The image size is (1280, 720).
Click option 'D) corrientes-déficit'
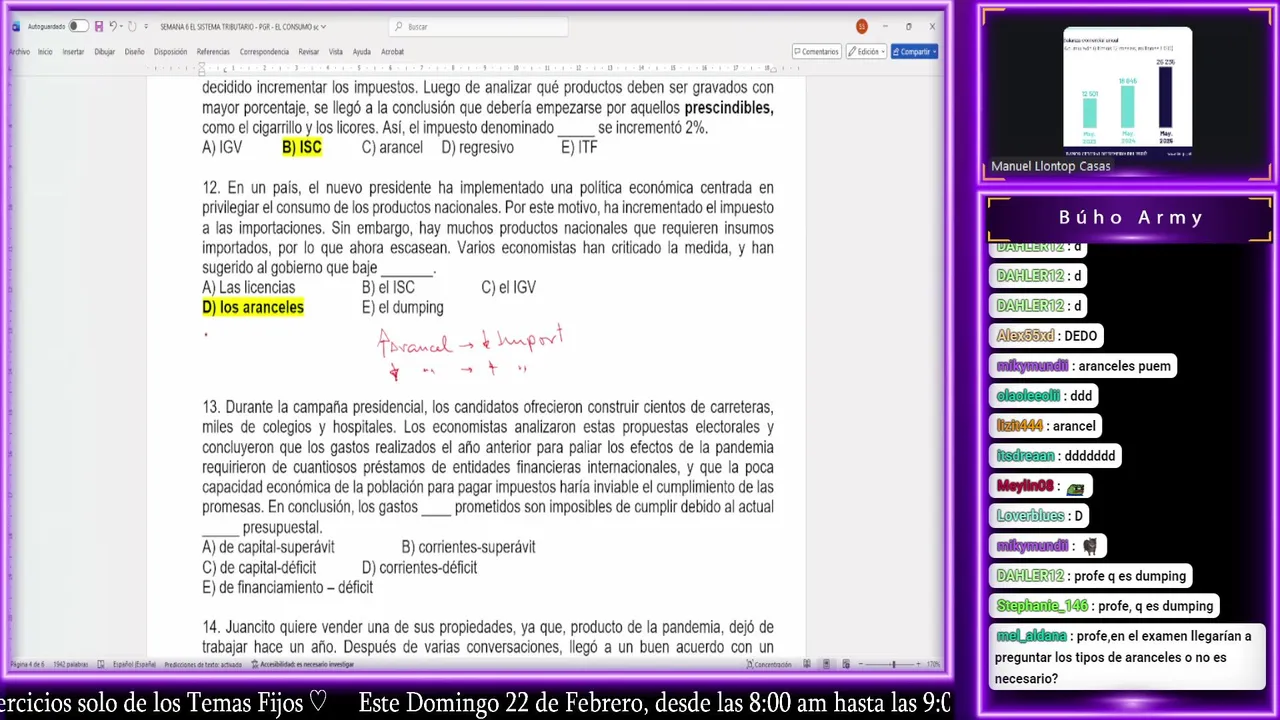(419, 567)
